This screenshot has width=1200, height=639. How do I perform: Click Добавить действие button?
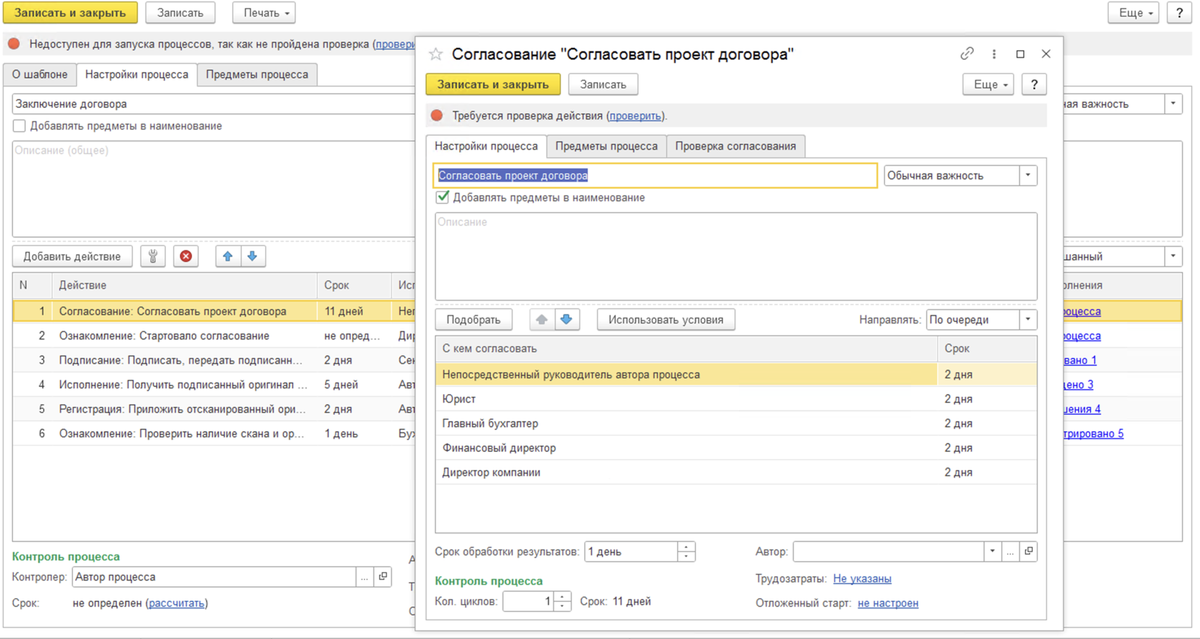72,256
